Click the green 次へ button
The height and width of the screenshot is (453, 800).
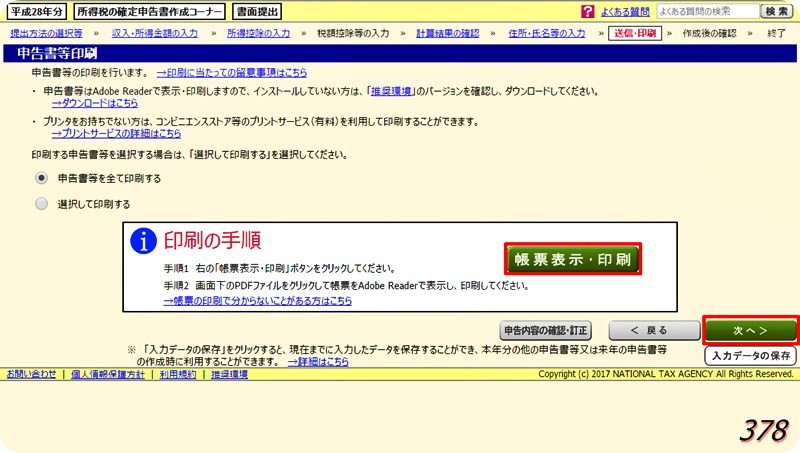coord(750,331)
